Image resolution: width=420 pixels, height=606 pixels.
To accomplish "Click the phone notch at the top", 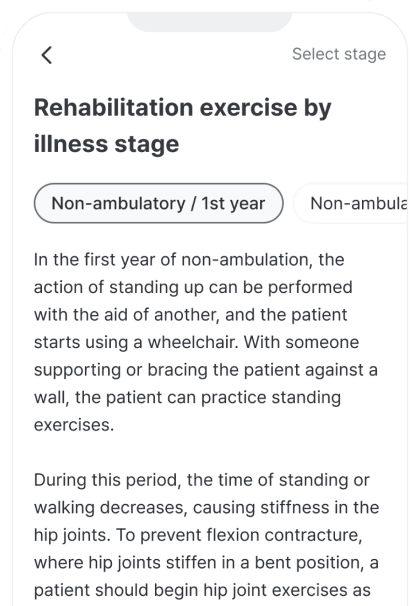I will coord(210,22).
